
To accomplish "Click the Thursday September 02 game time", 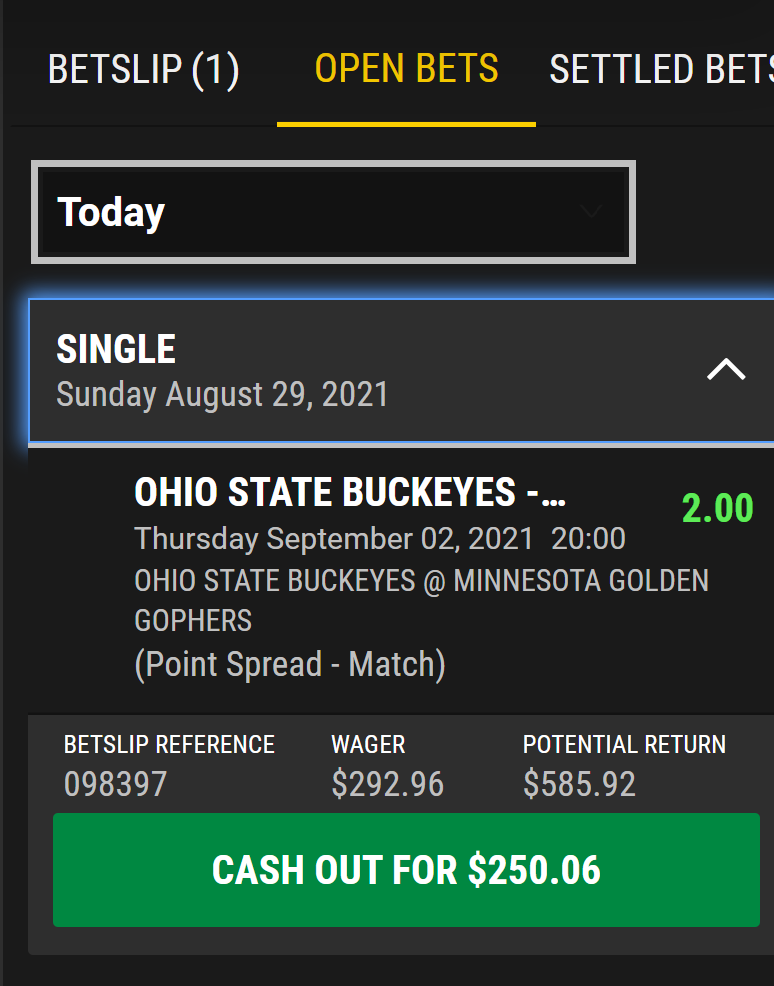I will [380, 539].
